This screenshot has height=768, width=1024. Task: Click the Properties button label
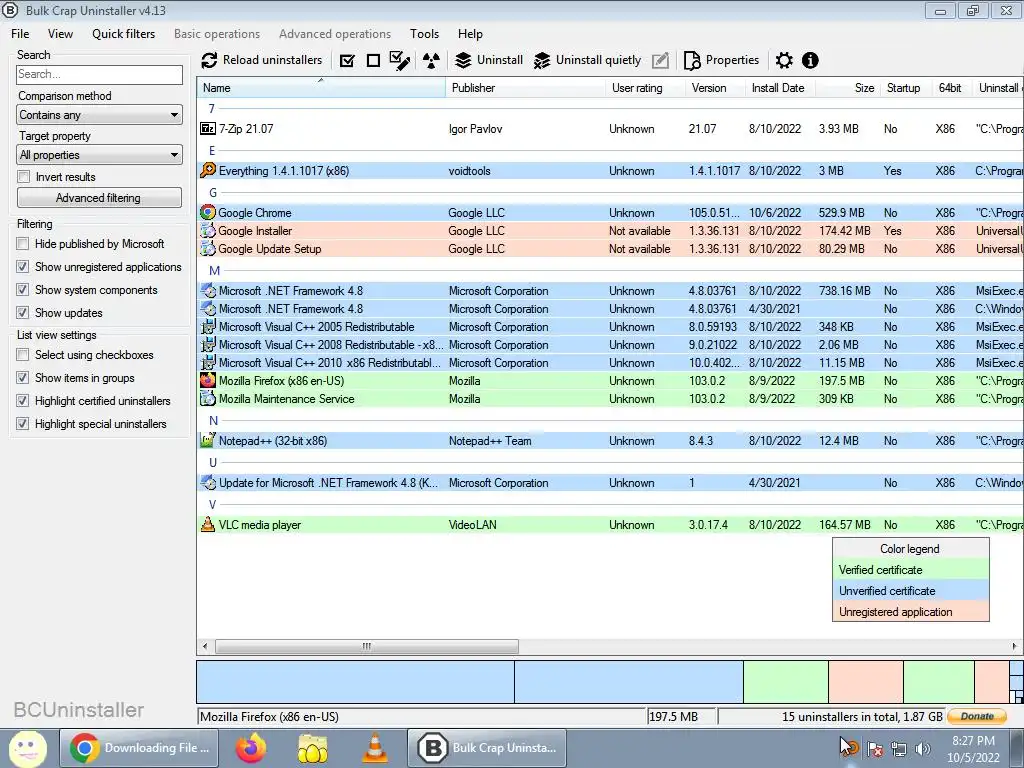pyautogui.click(x=733, y=60)
